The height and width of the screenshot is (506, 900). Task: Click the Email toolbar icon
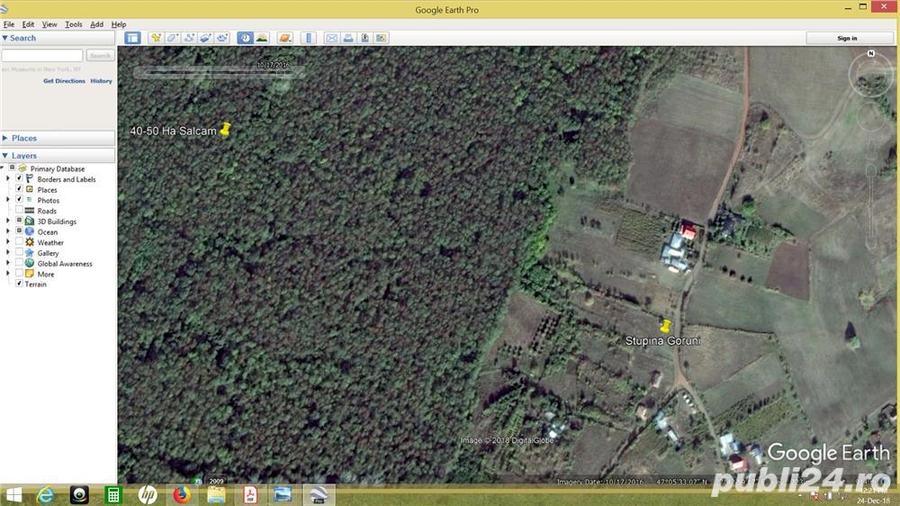tap(331, 38)
